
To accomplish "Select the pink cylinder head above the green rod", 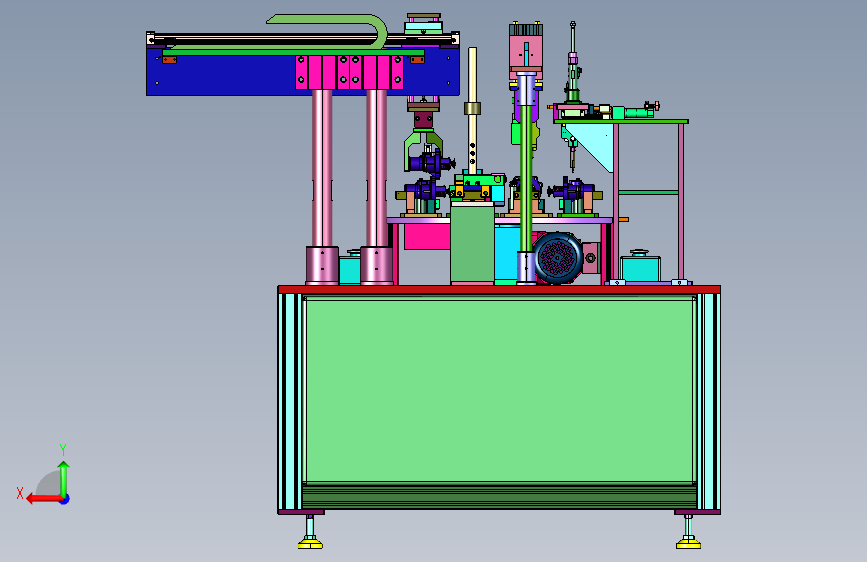I will click(526, 53).
